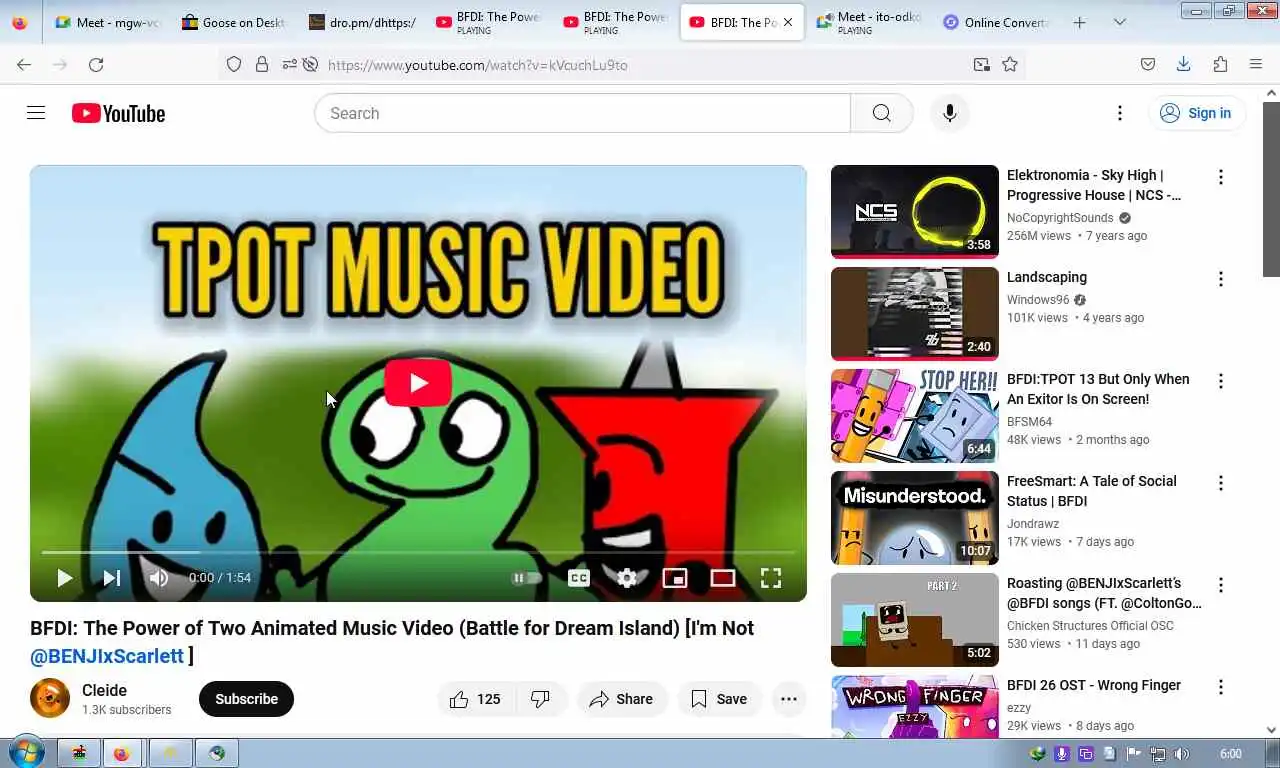
Task: Click the taskbar volume speaker icon
Action: pos(1181,754)
